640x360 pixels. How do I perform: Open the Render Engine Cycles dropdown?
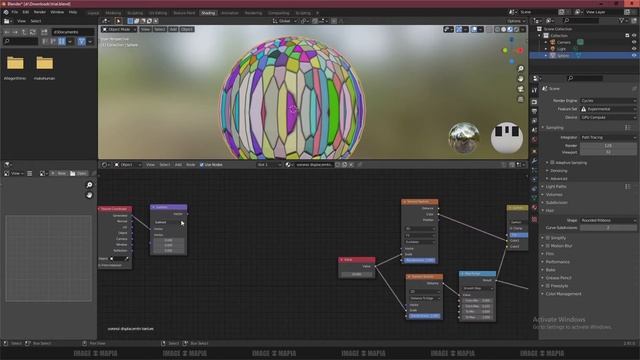608,100
